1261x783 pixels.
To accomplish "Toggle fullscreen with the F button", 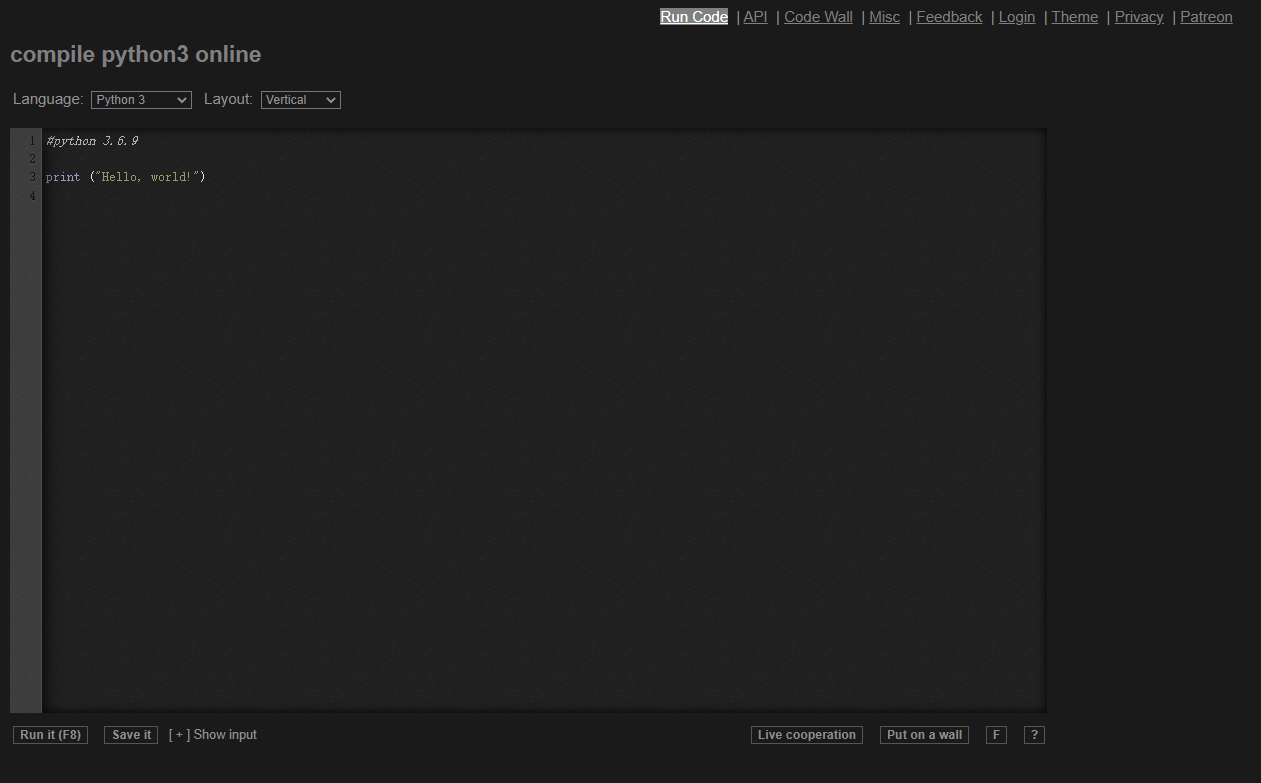I will [996, 735].
